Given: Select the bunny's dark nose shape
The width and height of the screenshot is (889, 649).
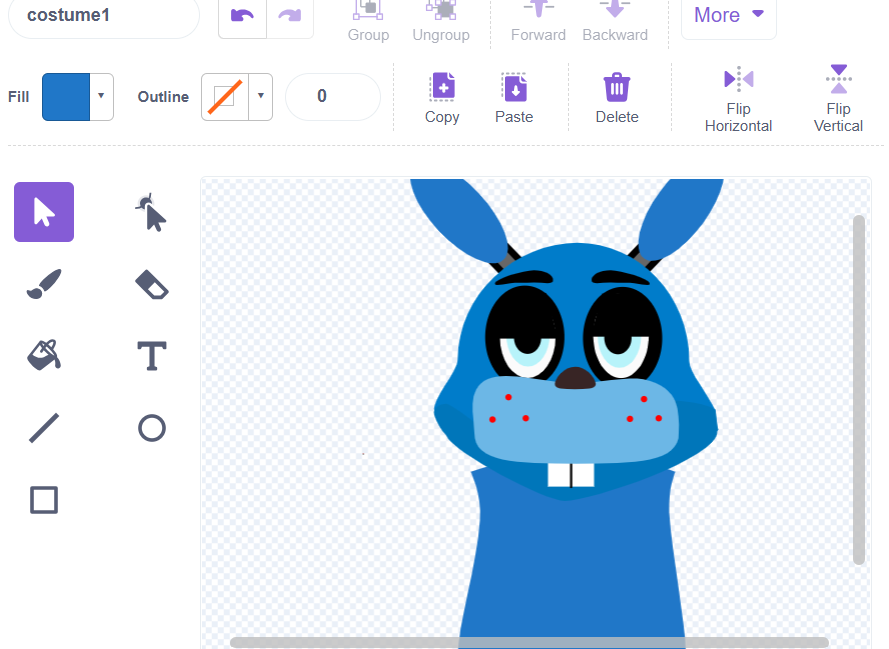Looking at the screenshot, I should (575, 379).
